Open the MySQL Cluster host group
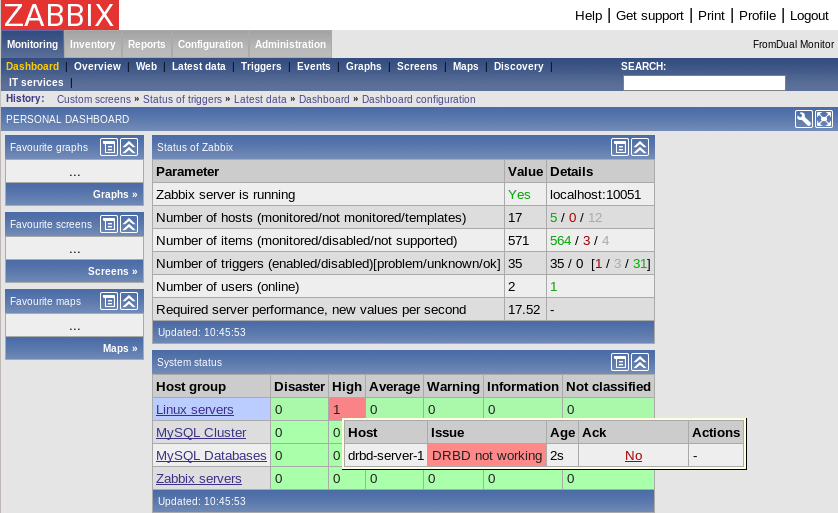 (x=201, y=432)
